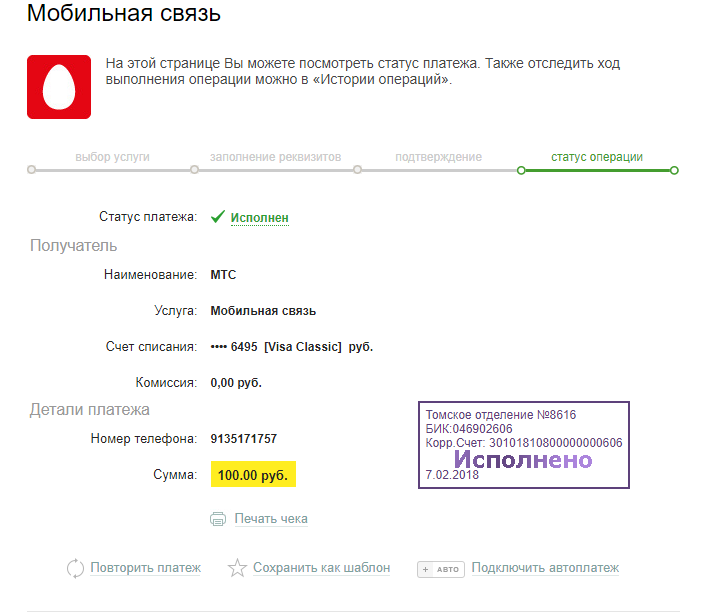The width and height of the screenshot is (720, 615).
Task: Click the Корр.Счет number in stamp
Action: [x=524, y=443]
